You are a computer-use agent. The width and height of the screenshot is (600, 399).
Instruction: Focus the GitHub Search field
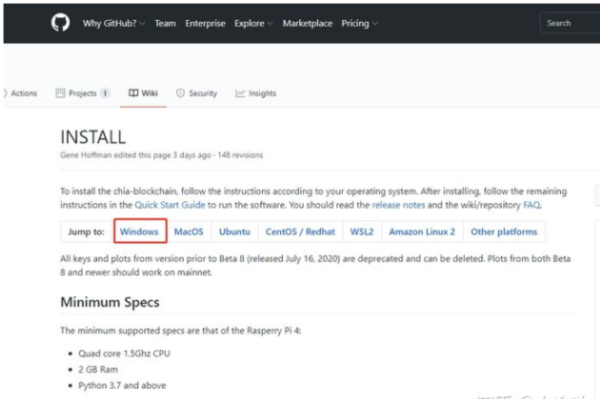click(x=570, y=23)
